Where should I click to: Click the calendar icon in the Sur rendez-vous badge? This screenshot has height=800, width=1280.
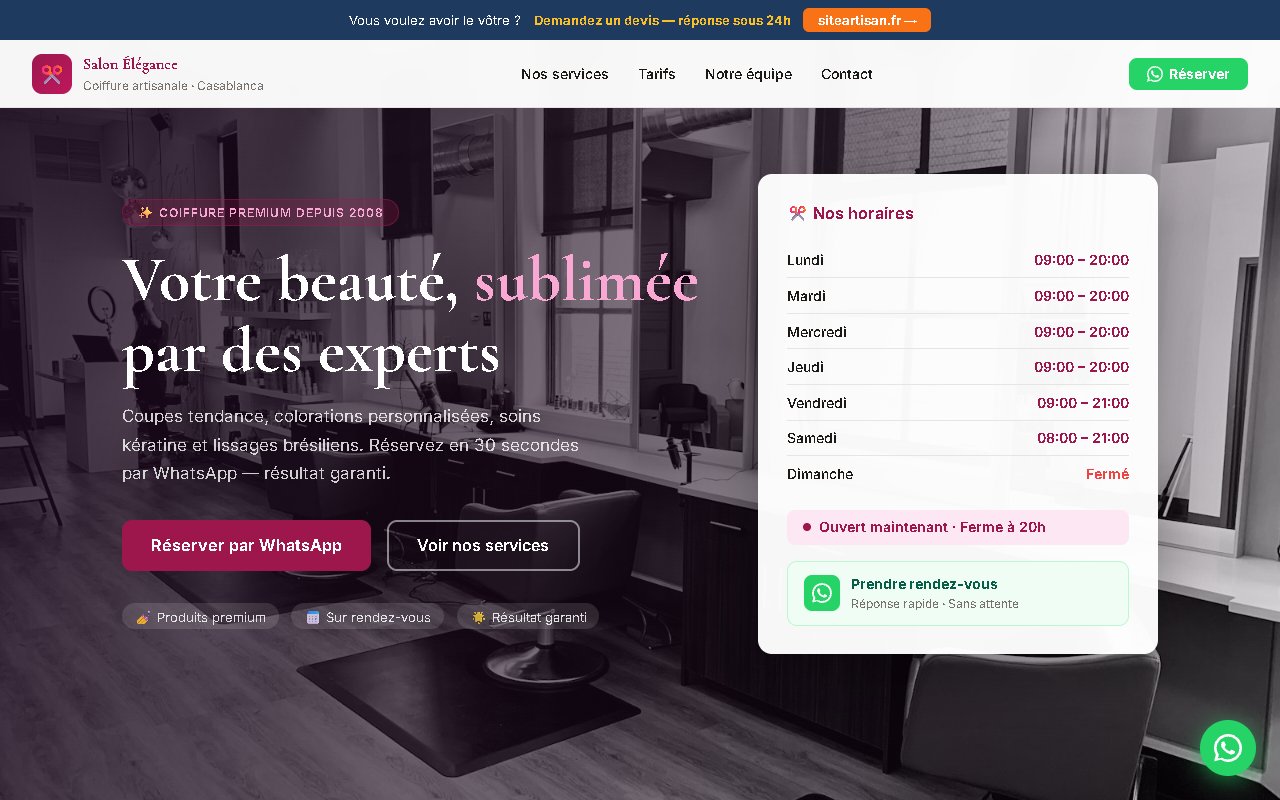pyautogui.click(x=313, y=616)
